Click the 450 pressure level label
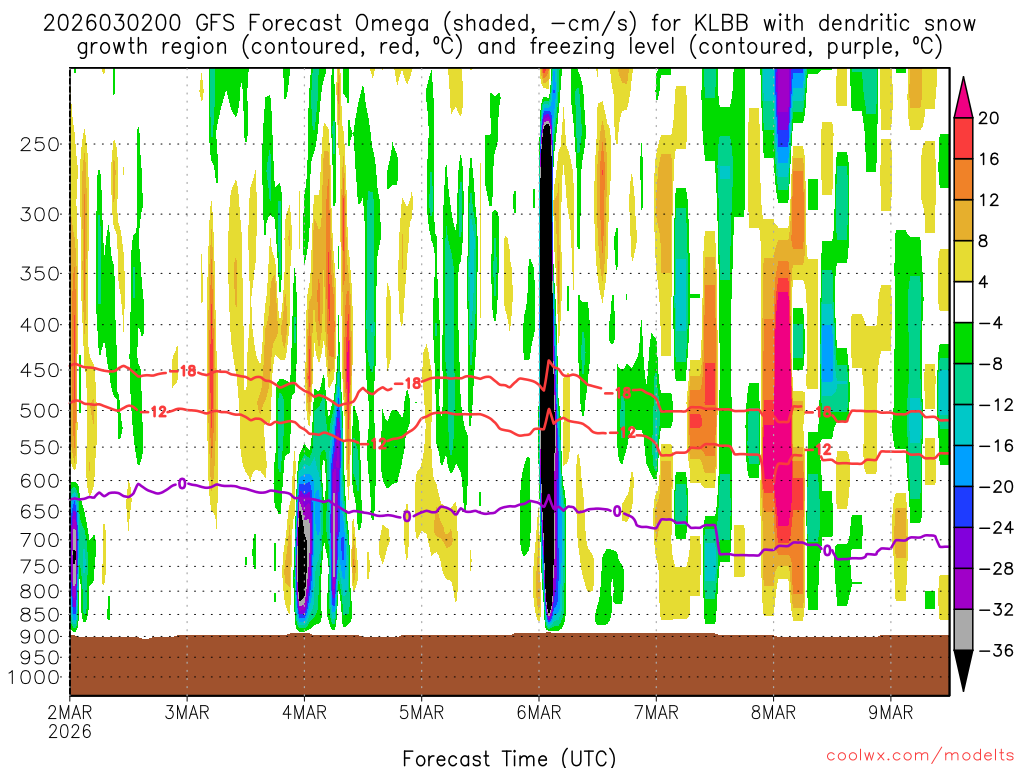The image size is (1024, 768). tap(40, 370)
